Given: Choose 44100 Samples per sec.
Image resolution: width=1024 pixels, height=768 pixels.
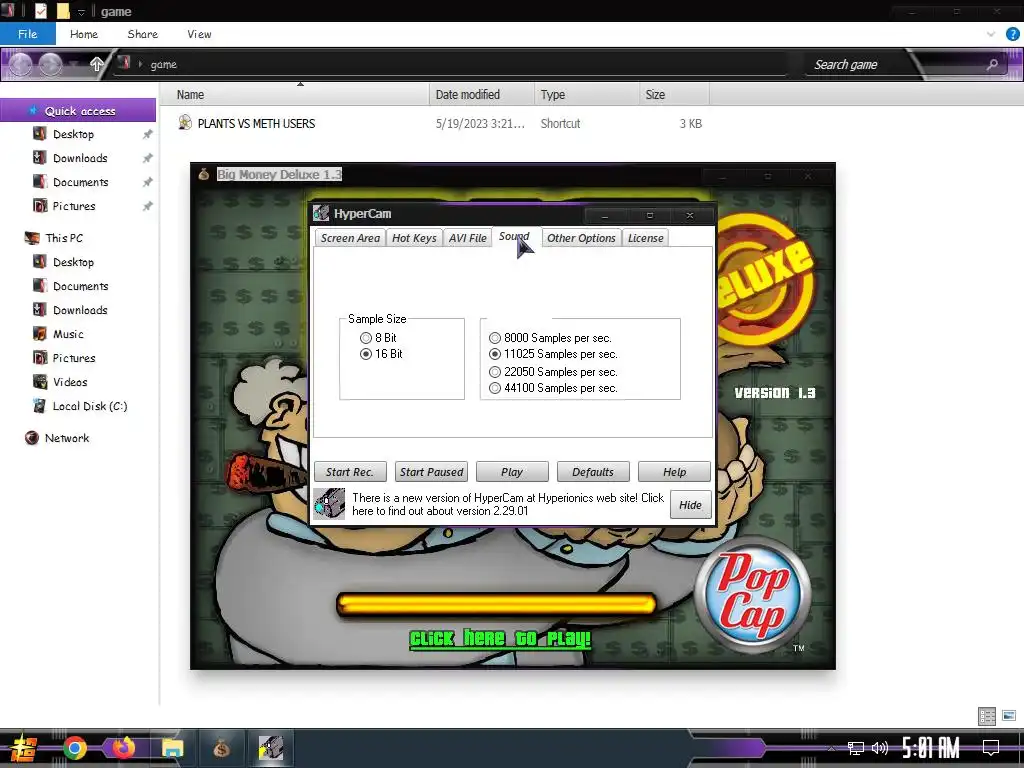Looking at the screenshot, I should 553,388.
